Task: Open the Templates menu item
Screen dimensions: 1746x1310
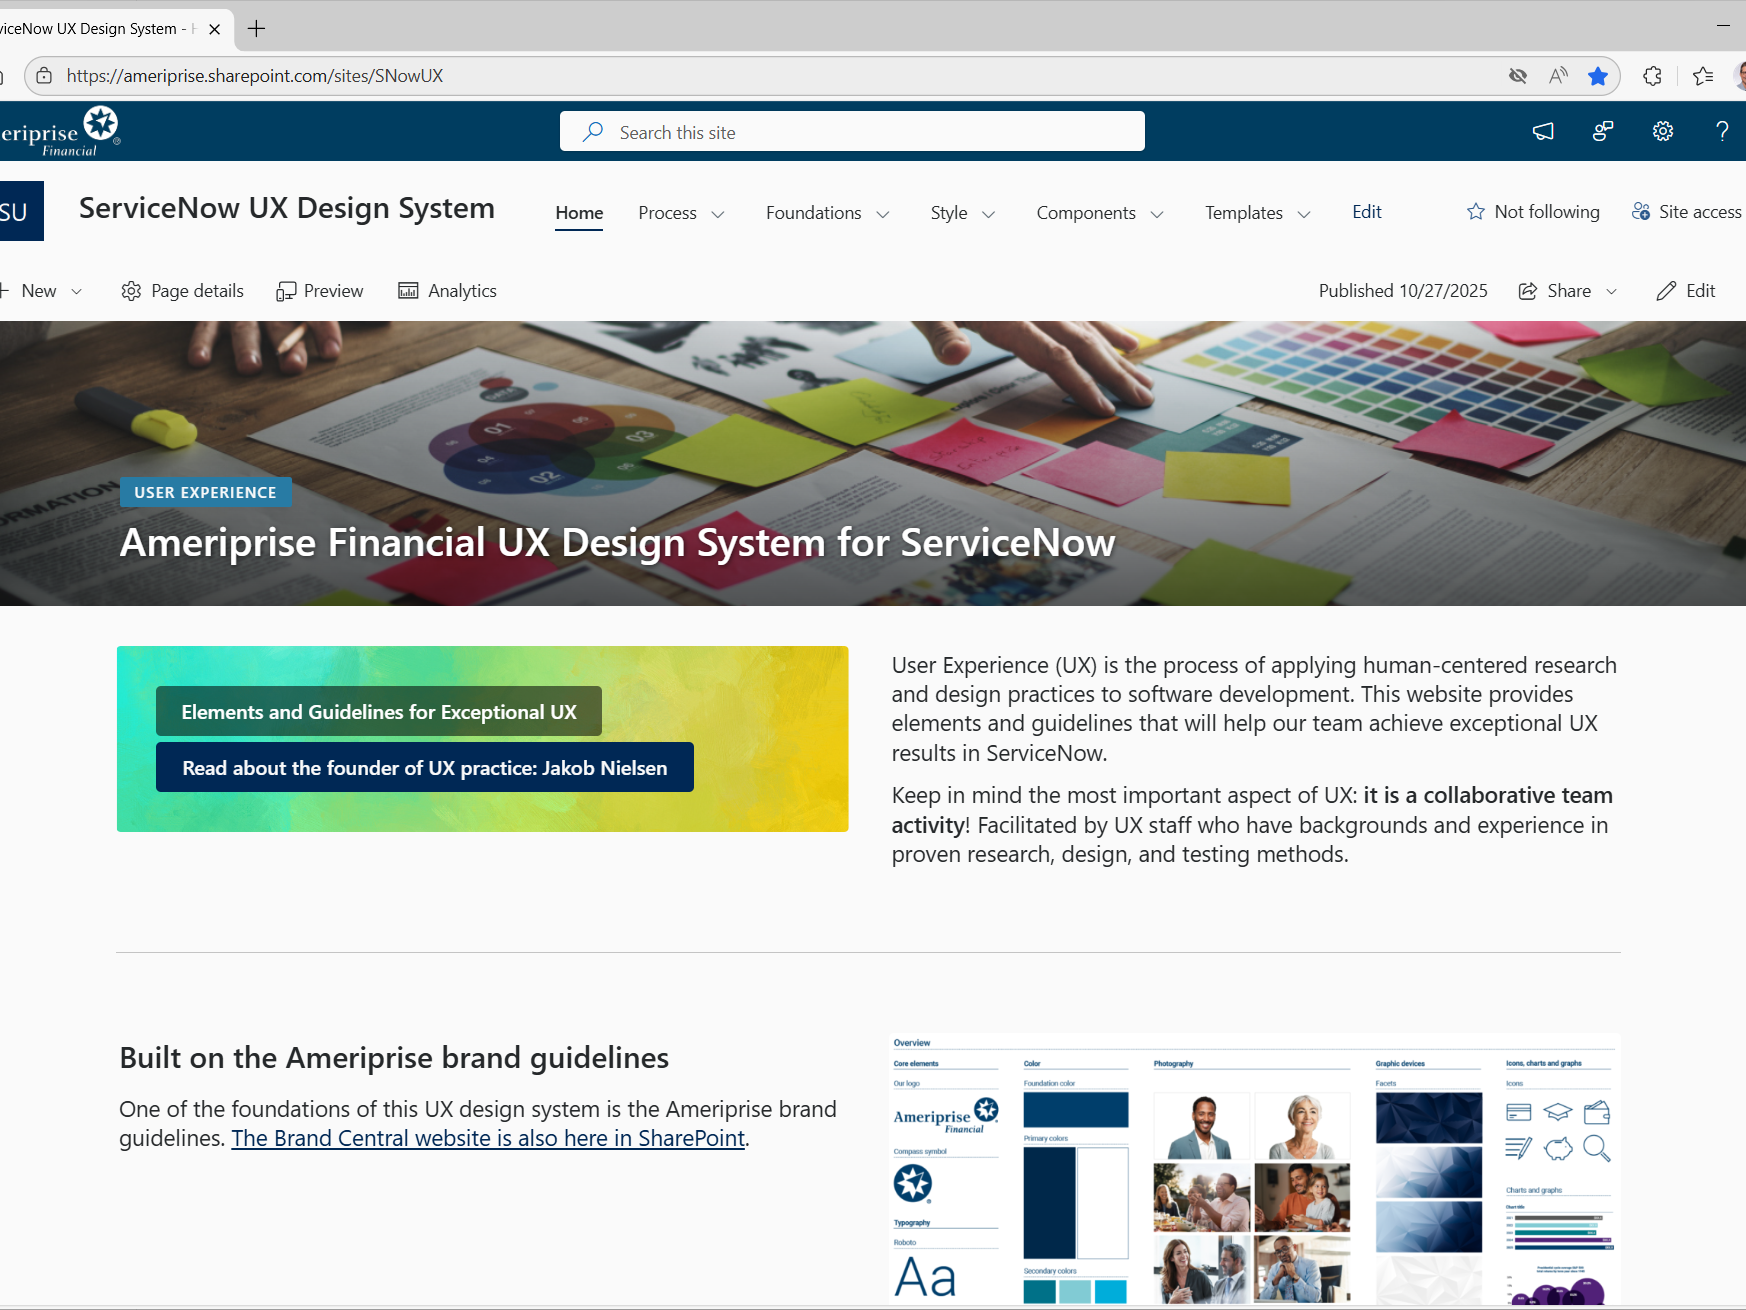Action: [x=1243, y=213]
